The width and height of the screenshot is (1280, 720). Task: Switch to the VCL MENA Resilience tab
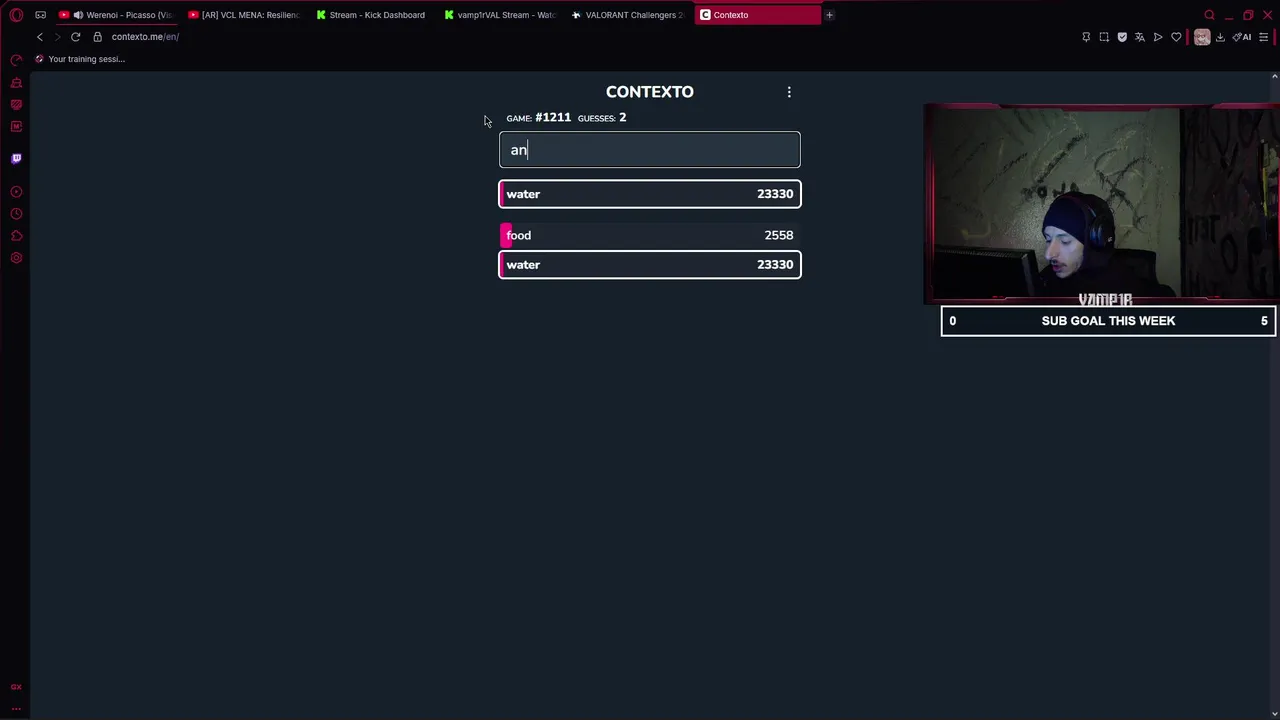point(244,15)
